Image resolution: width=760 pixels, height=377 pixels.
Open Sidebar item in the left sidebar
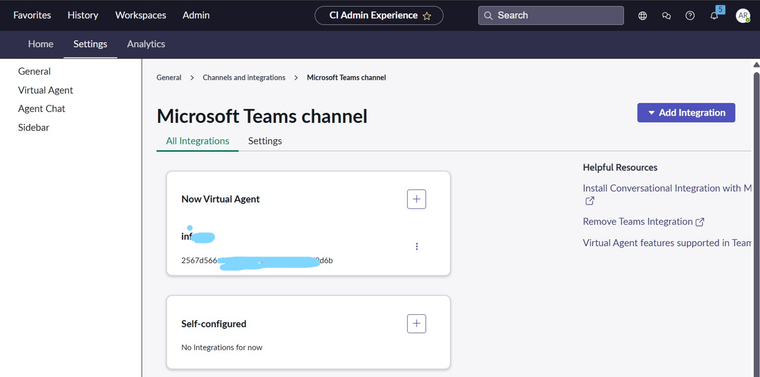tap(33, 128)
